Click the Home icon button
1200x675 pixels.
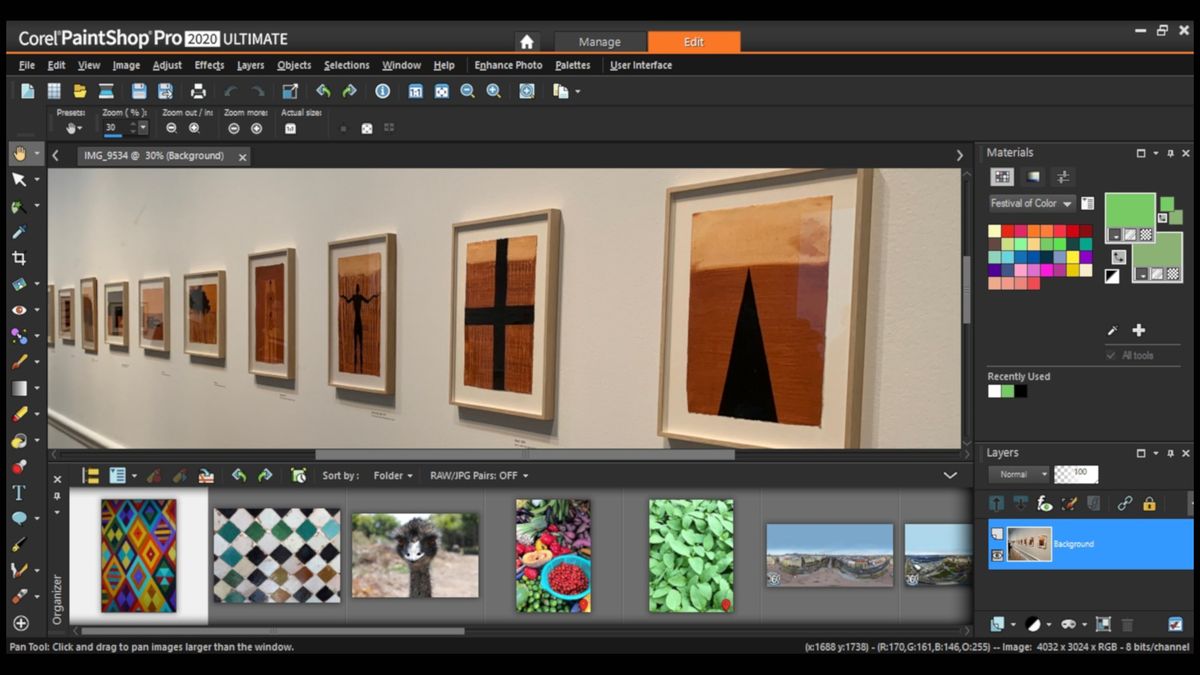click(x=527, y=42)
